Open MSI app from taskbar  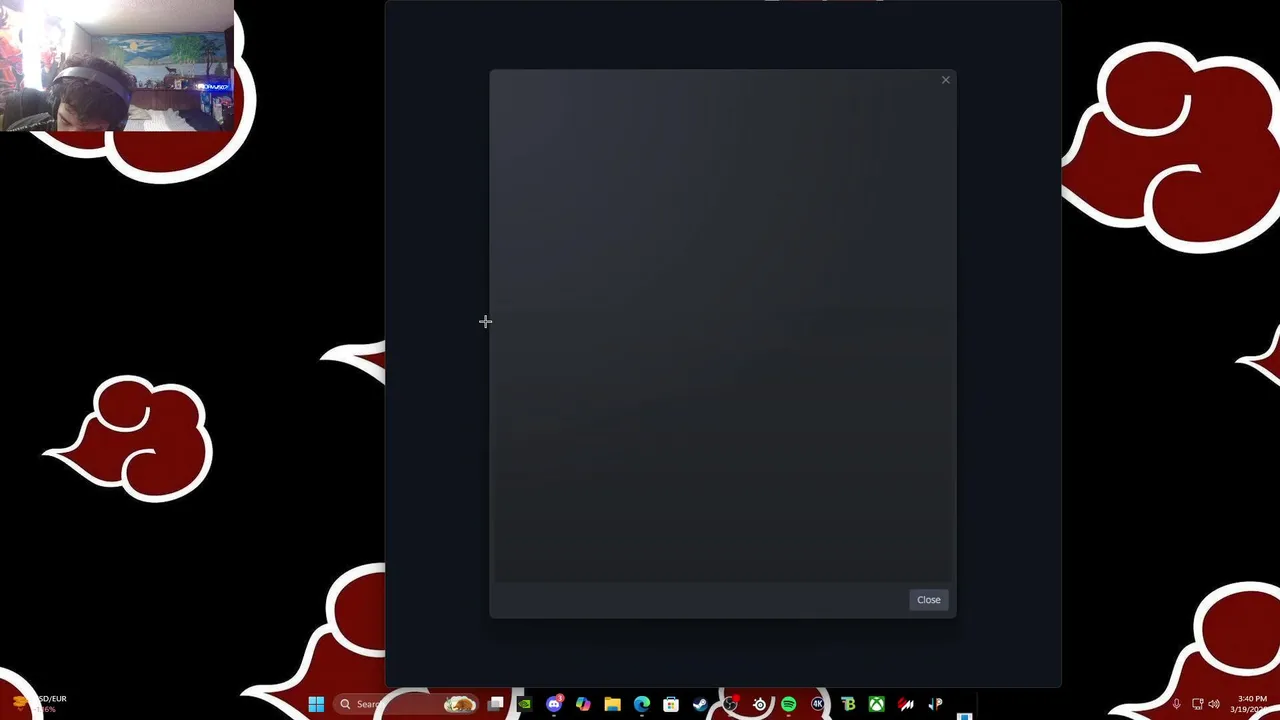(906, 704)
